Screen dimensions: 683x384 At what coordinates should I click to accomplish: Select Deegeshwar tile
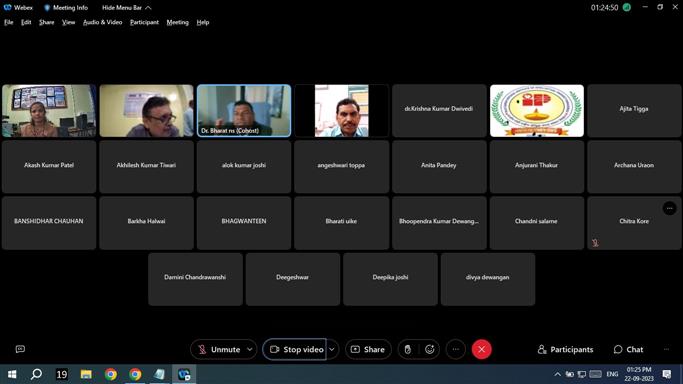pos(293,279)
